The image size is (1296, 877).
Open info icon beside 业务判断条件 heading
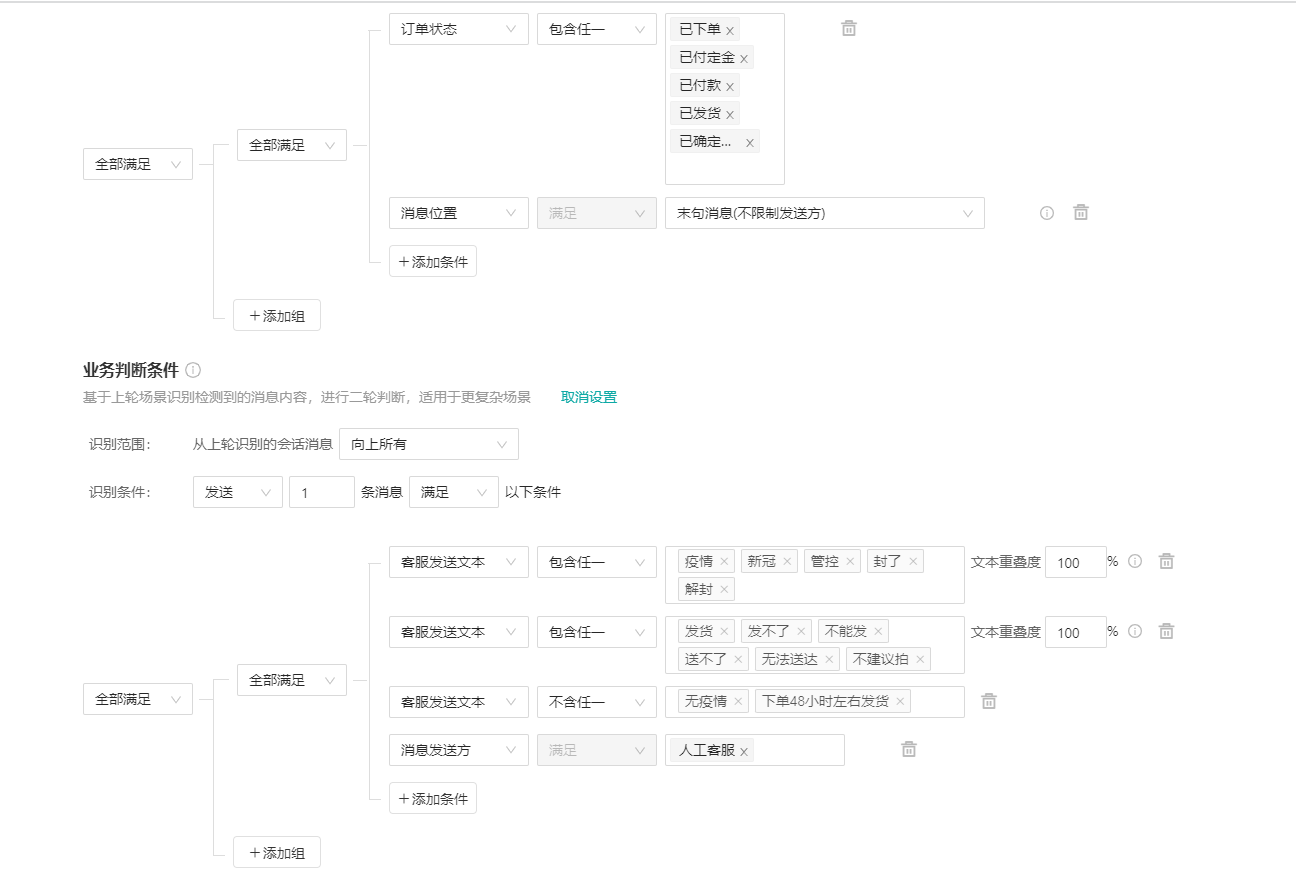193,370
